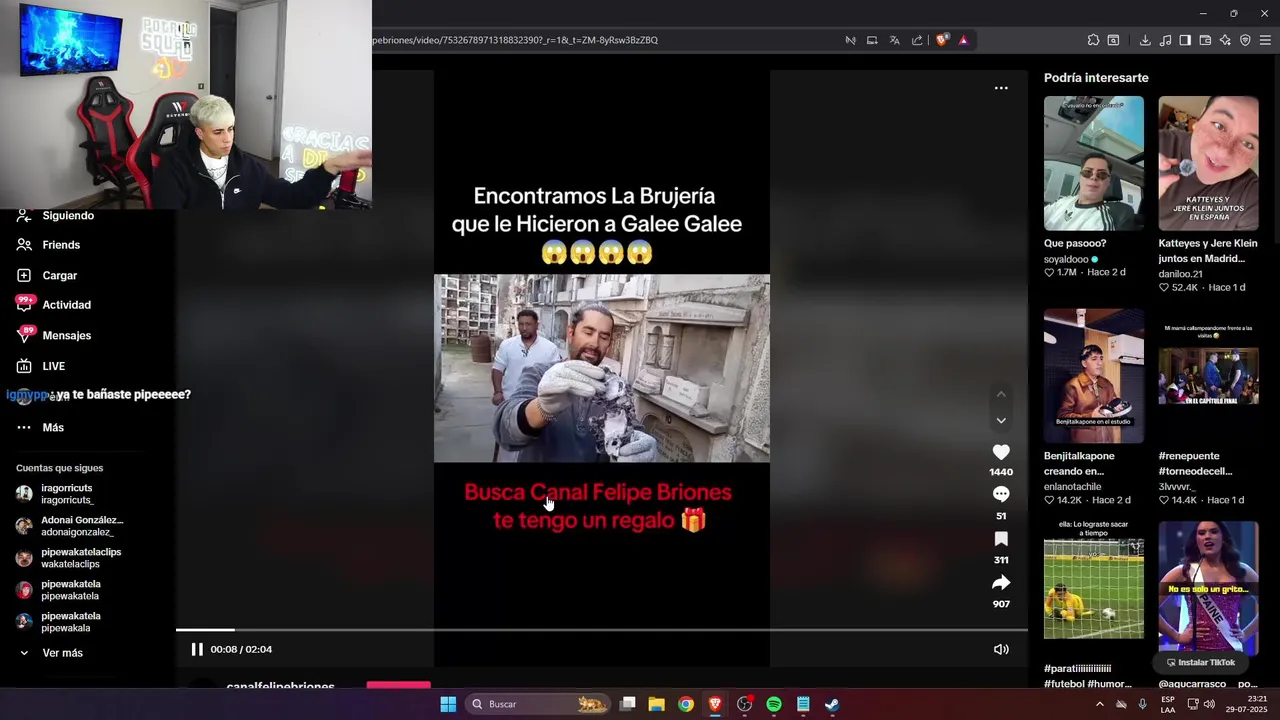Seek on the video progress bar

[x=602, y=630]
